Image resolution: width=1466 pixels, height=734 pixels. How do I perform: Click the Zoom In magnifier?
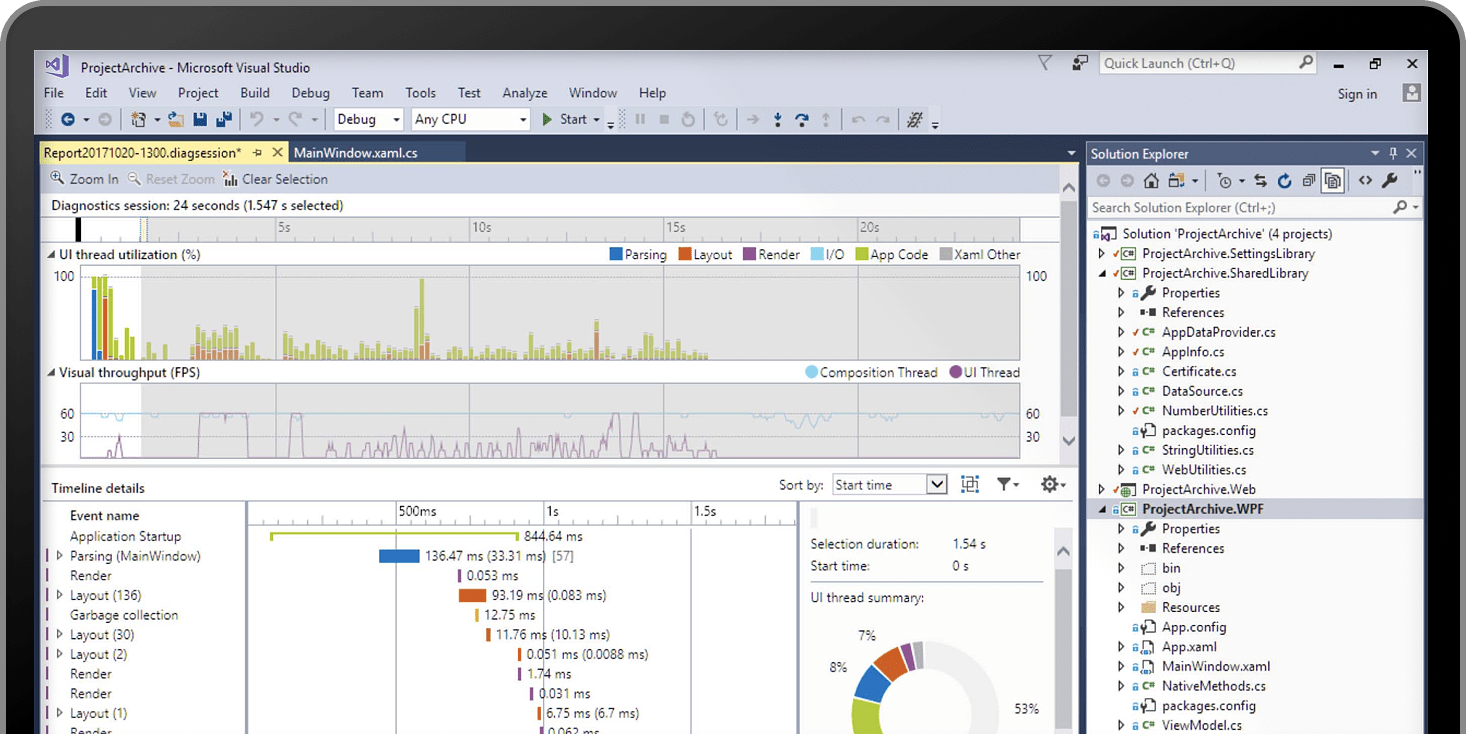coord(57,178)
